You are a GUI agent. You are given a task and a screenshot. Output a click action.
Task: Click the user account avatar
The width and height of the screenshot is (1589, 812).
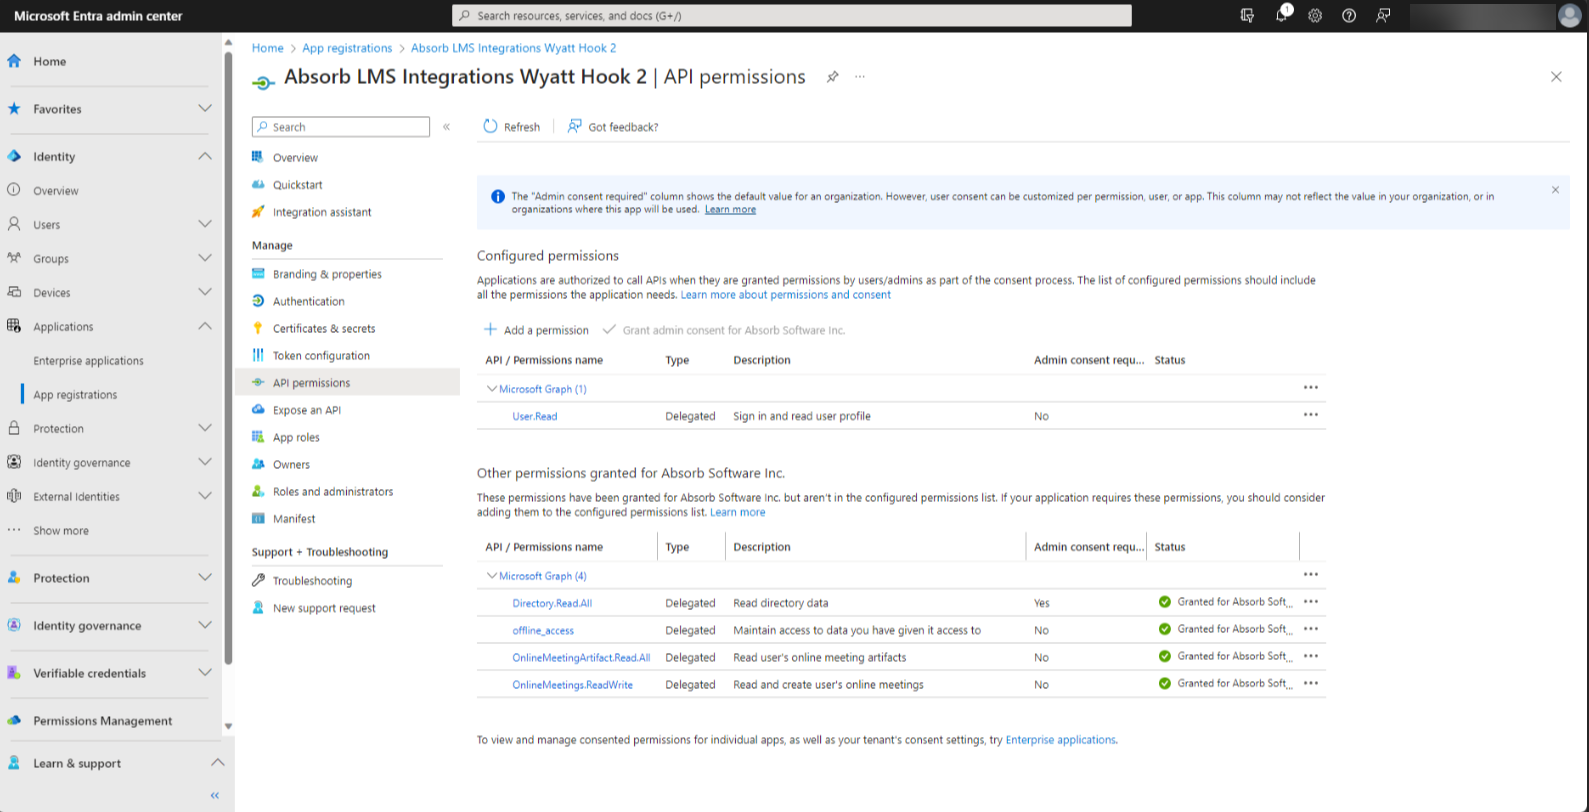pos(1569,15)
